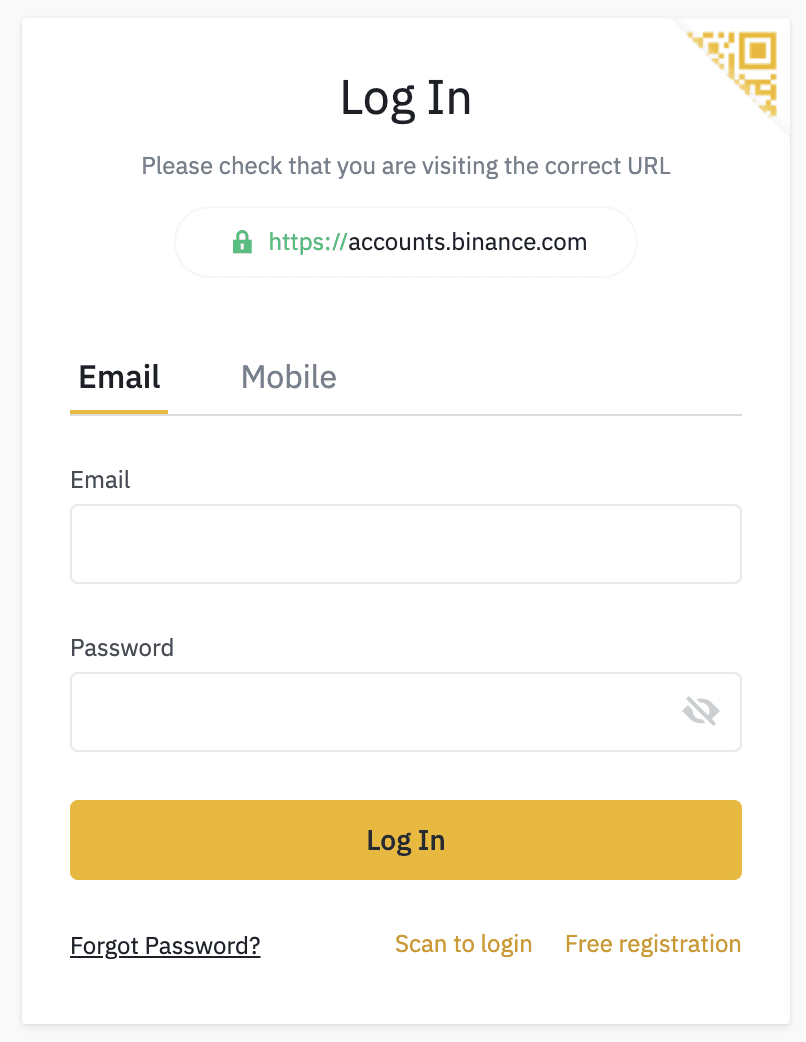Click the accounts.binance.com URL pill
The height and width of the screenshot is (1042, 806).
point(405,241)
